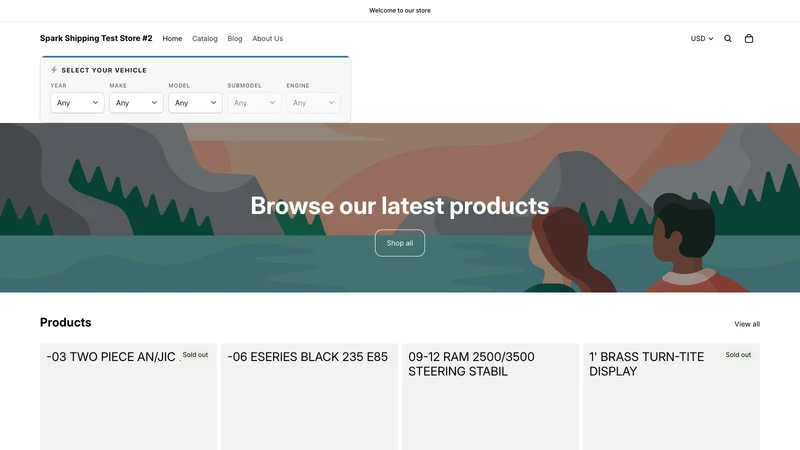Expand the Engine dropdown
Viewport: 800px width, 450px height.
313,103
